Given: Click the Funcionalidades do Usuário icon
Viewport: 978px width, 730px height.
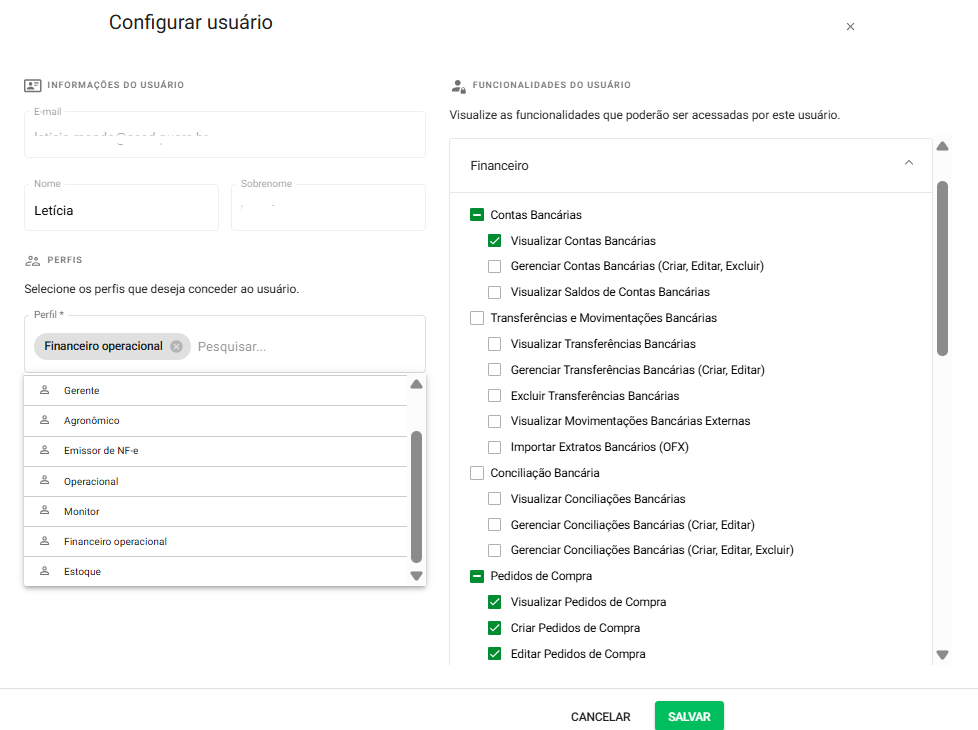Looking at the screenshot, I should (458, 86).
